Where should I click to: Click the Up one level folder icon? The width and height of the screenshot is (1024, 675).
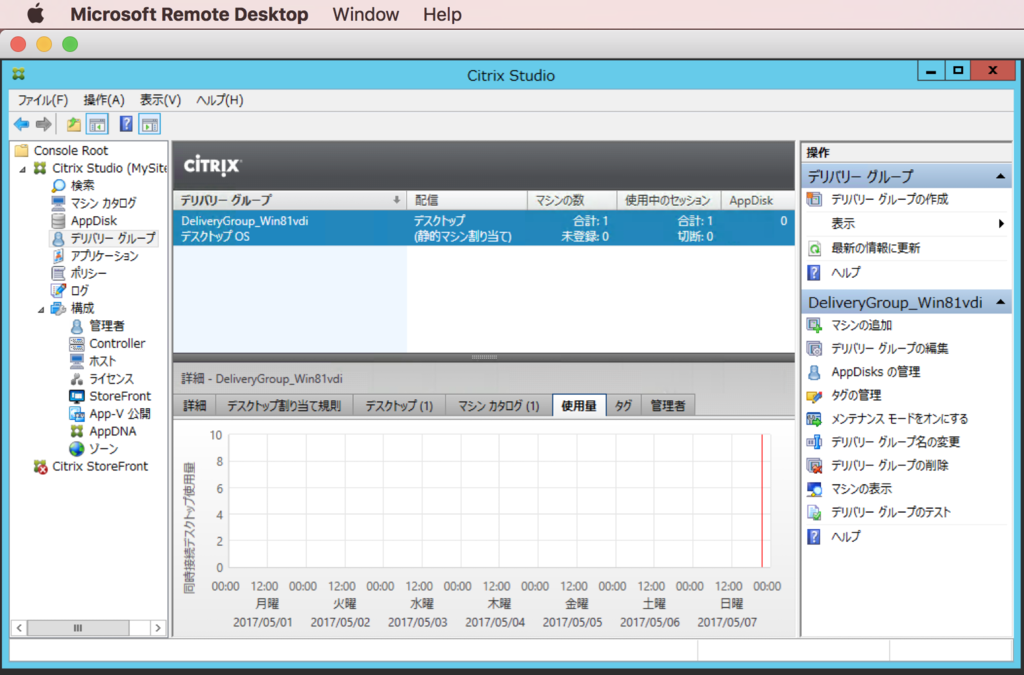click(74, 124)
